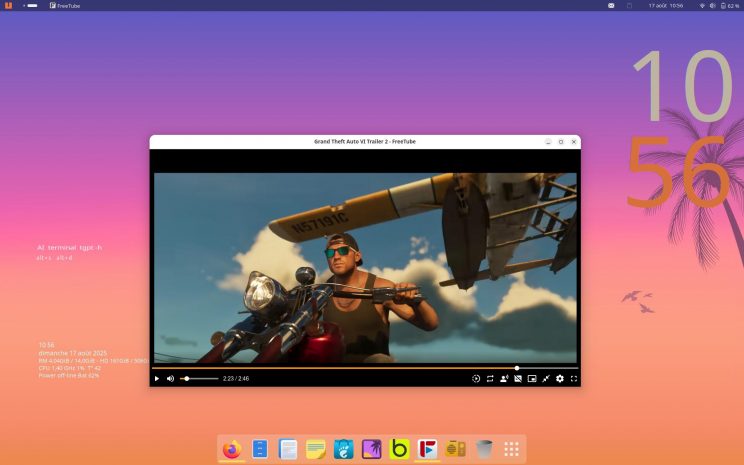Viewport: 744px width, 465px height.
Task: Open the Wi-Fi network indicator
Action: click(702, 6)
